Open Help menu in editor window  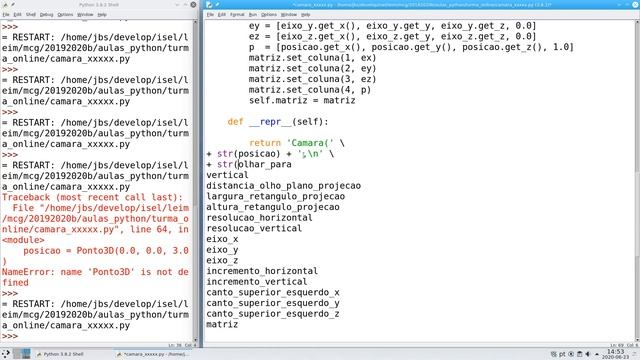306,15
